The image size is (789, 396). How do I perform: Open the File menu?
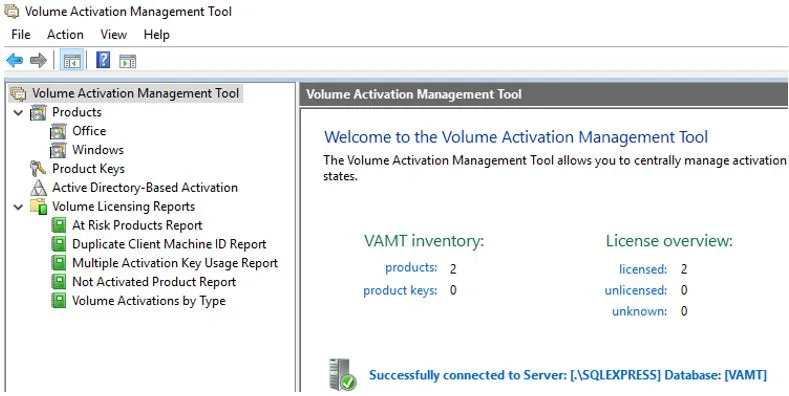click(x=21, y=35)
